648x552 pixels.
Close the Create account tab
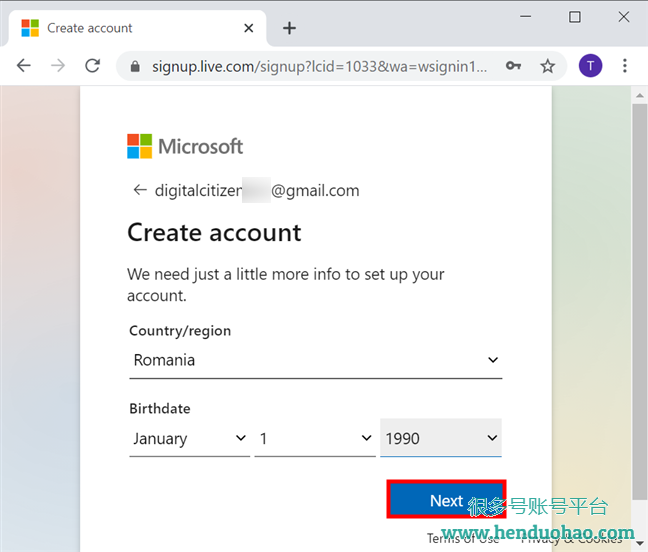[x=250, y=28]
